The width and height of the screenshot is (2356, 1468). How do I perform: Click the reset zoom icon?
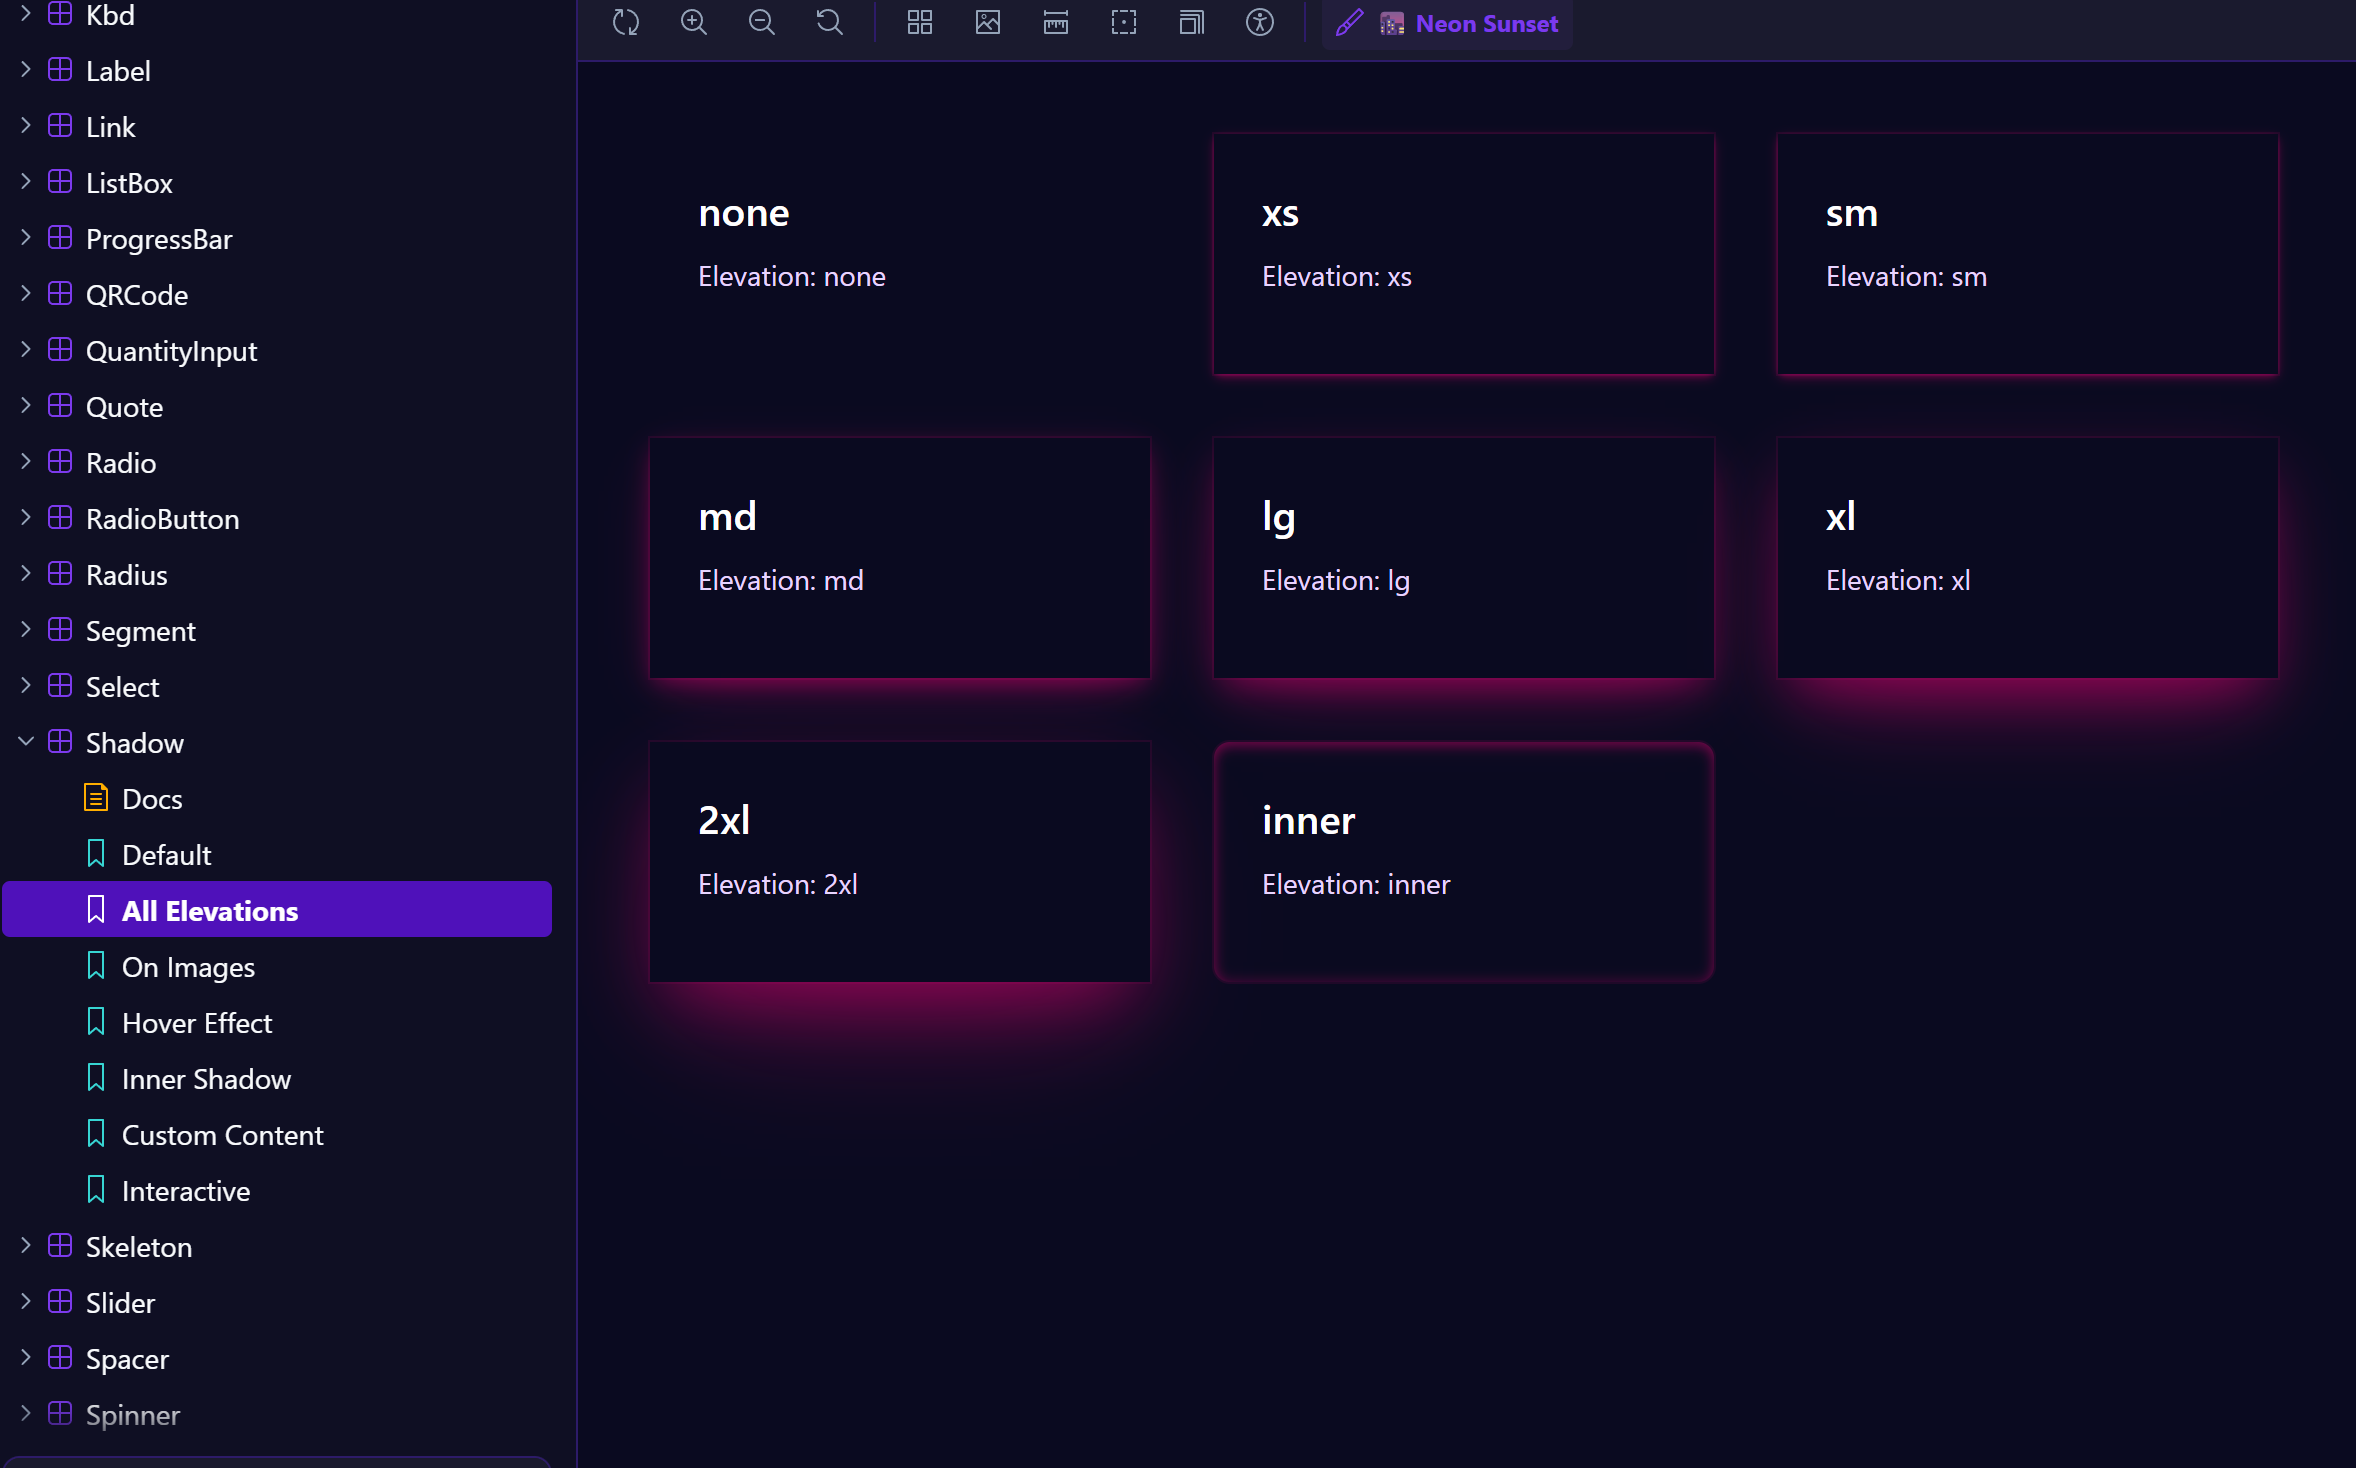click(829, 22)
